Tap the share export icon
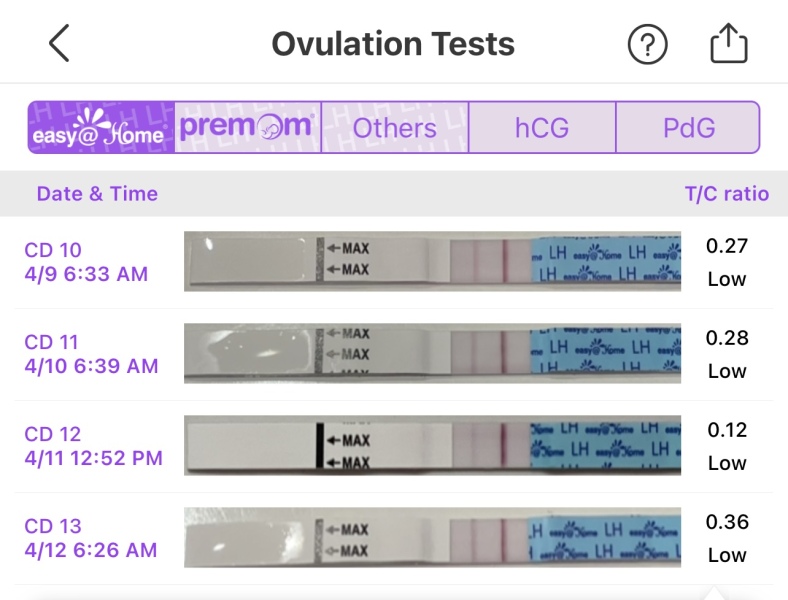788x600 pixels. (x=729, y=44)
